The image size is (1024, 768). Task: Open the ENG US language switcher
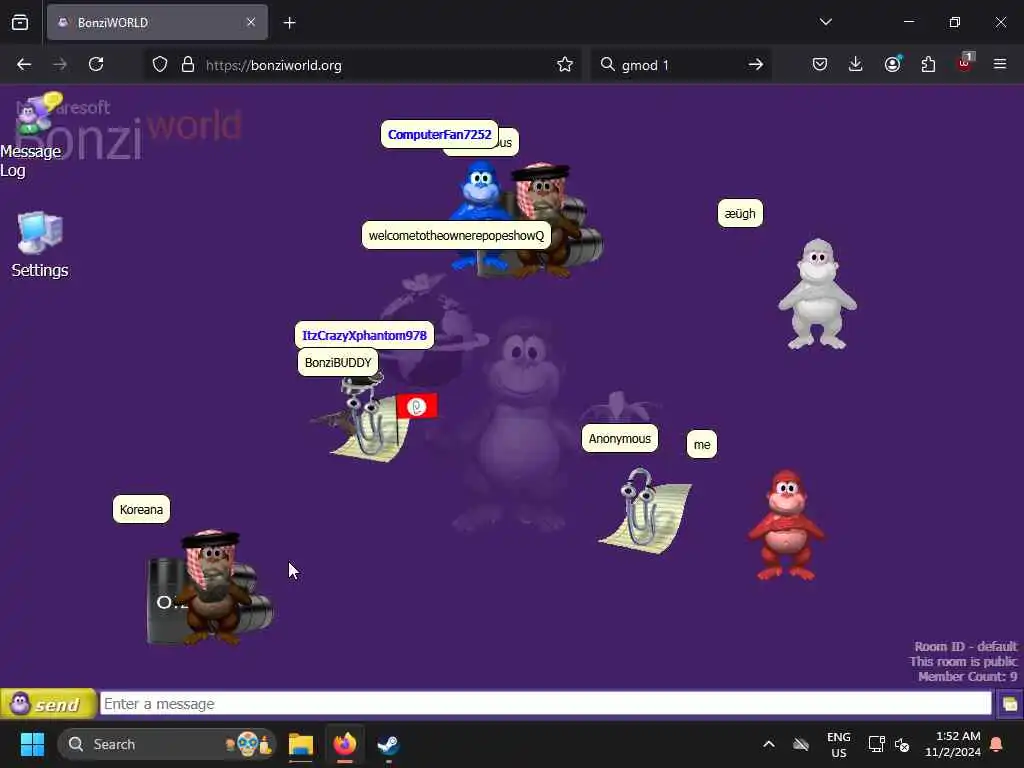coord(839,744)
